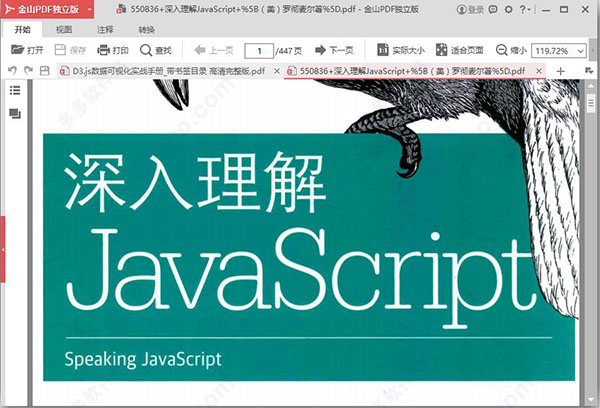This screenshot has height=408, width=600.
Task: Select 适合页面 fit page icon
Action: 441,50
